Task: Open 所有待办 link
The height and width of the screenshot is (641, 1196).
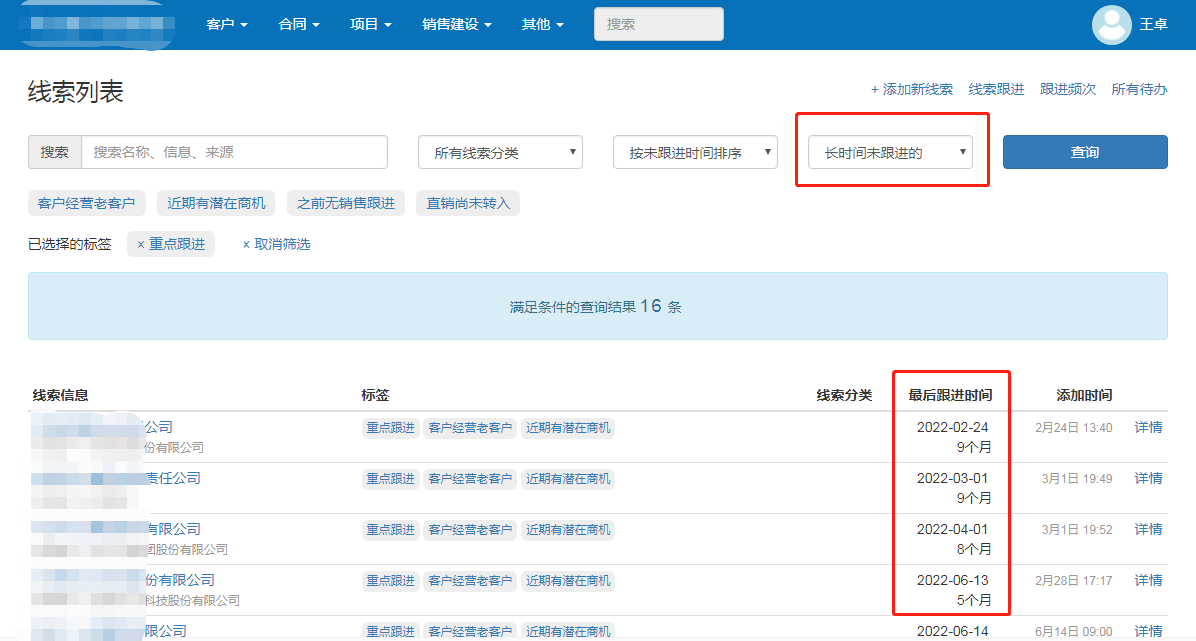Action: click(1139, 89)
